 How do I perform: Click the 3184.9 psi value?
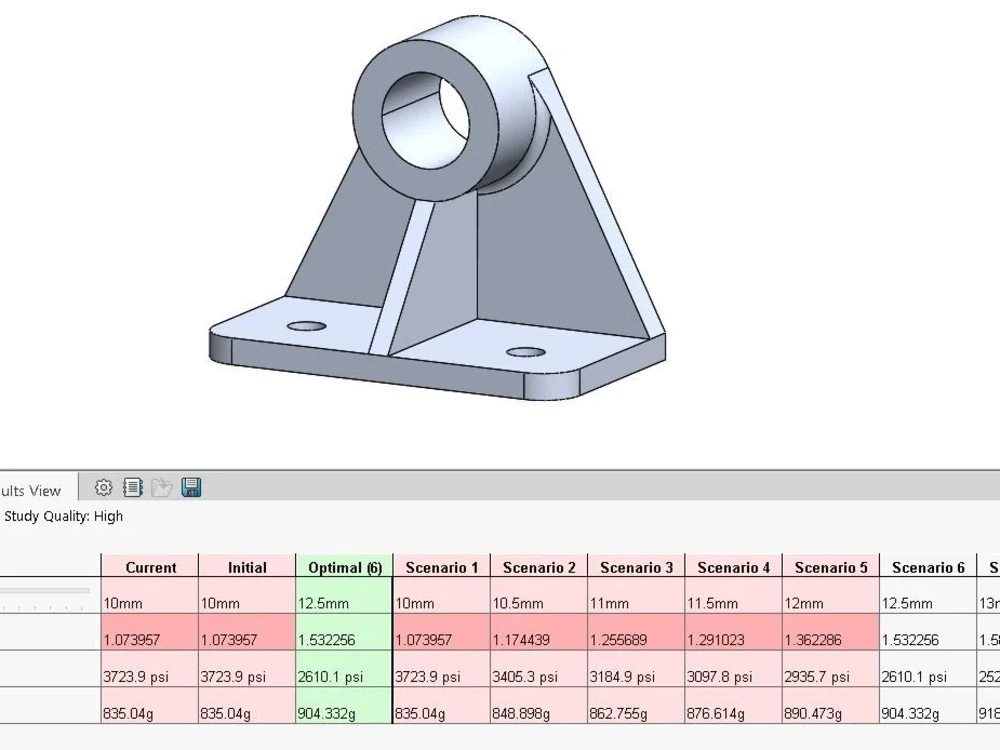click(636, 669)
